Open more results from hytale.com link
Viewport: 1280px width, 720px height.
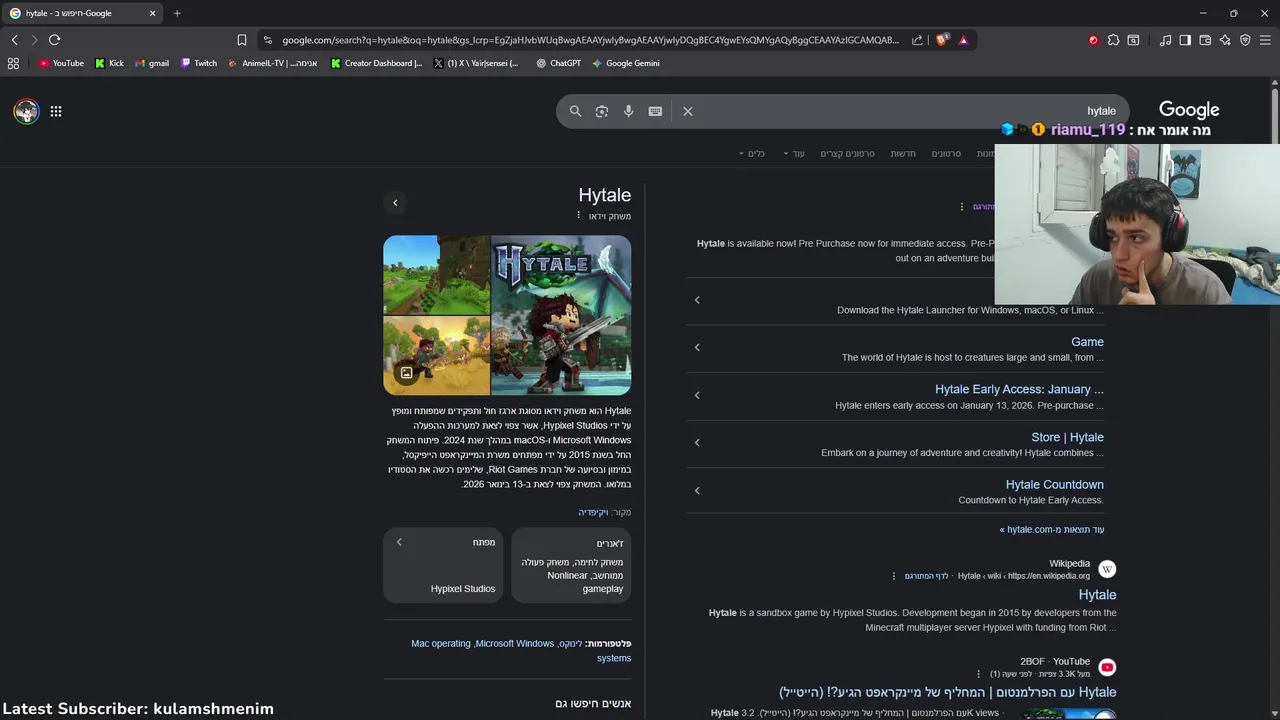coord(1052,529)
